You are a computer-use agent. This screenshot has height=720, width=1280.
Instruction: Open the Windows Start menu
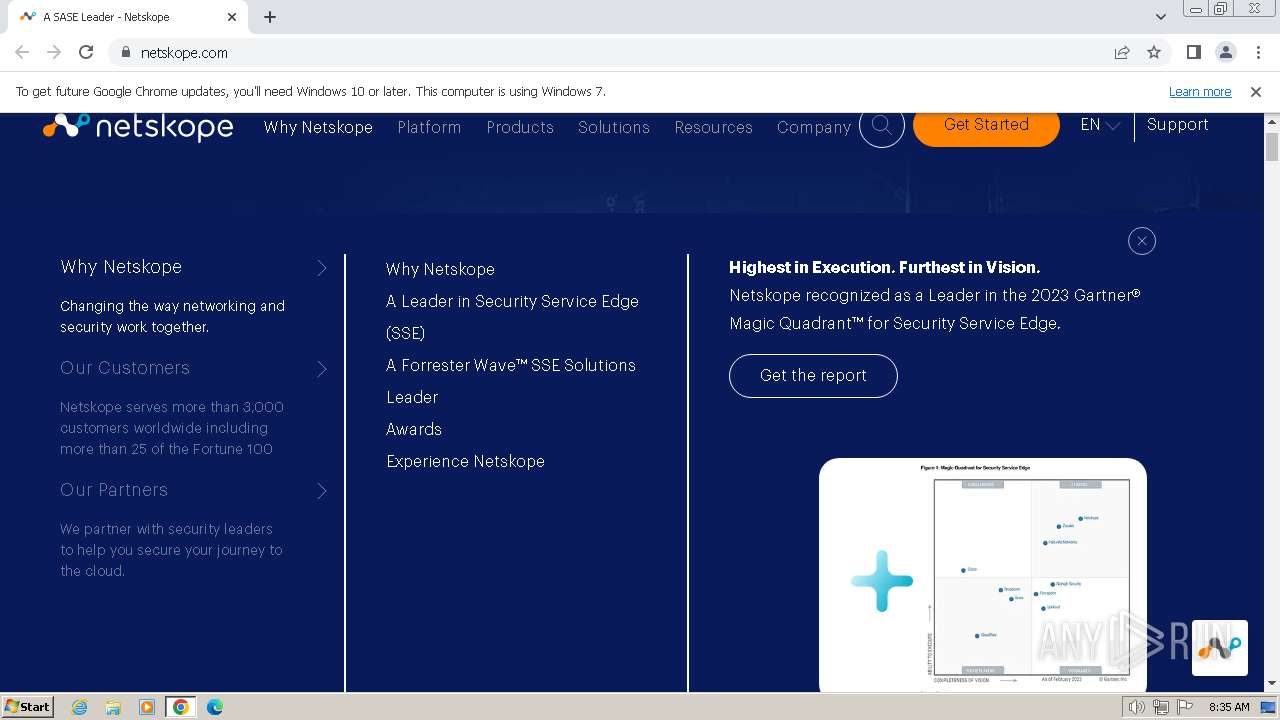(x=28, y=706)
